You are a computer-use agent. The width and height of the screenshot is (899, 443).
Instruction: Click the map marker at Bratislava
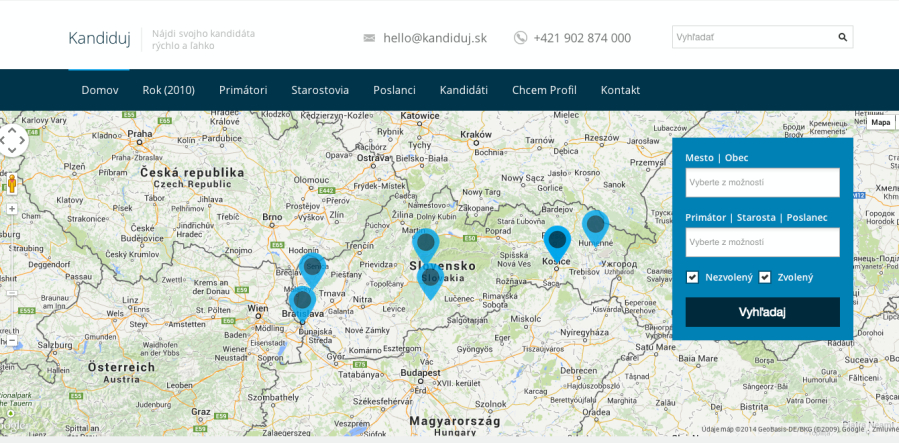pos(301,300)
